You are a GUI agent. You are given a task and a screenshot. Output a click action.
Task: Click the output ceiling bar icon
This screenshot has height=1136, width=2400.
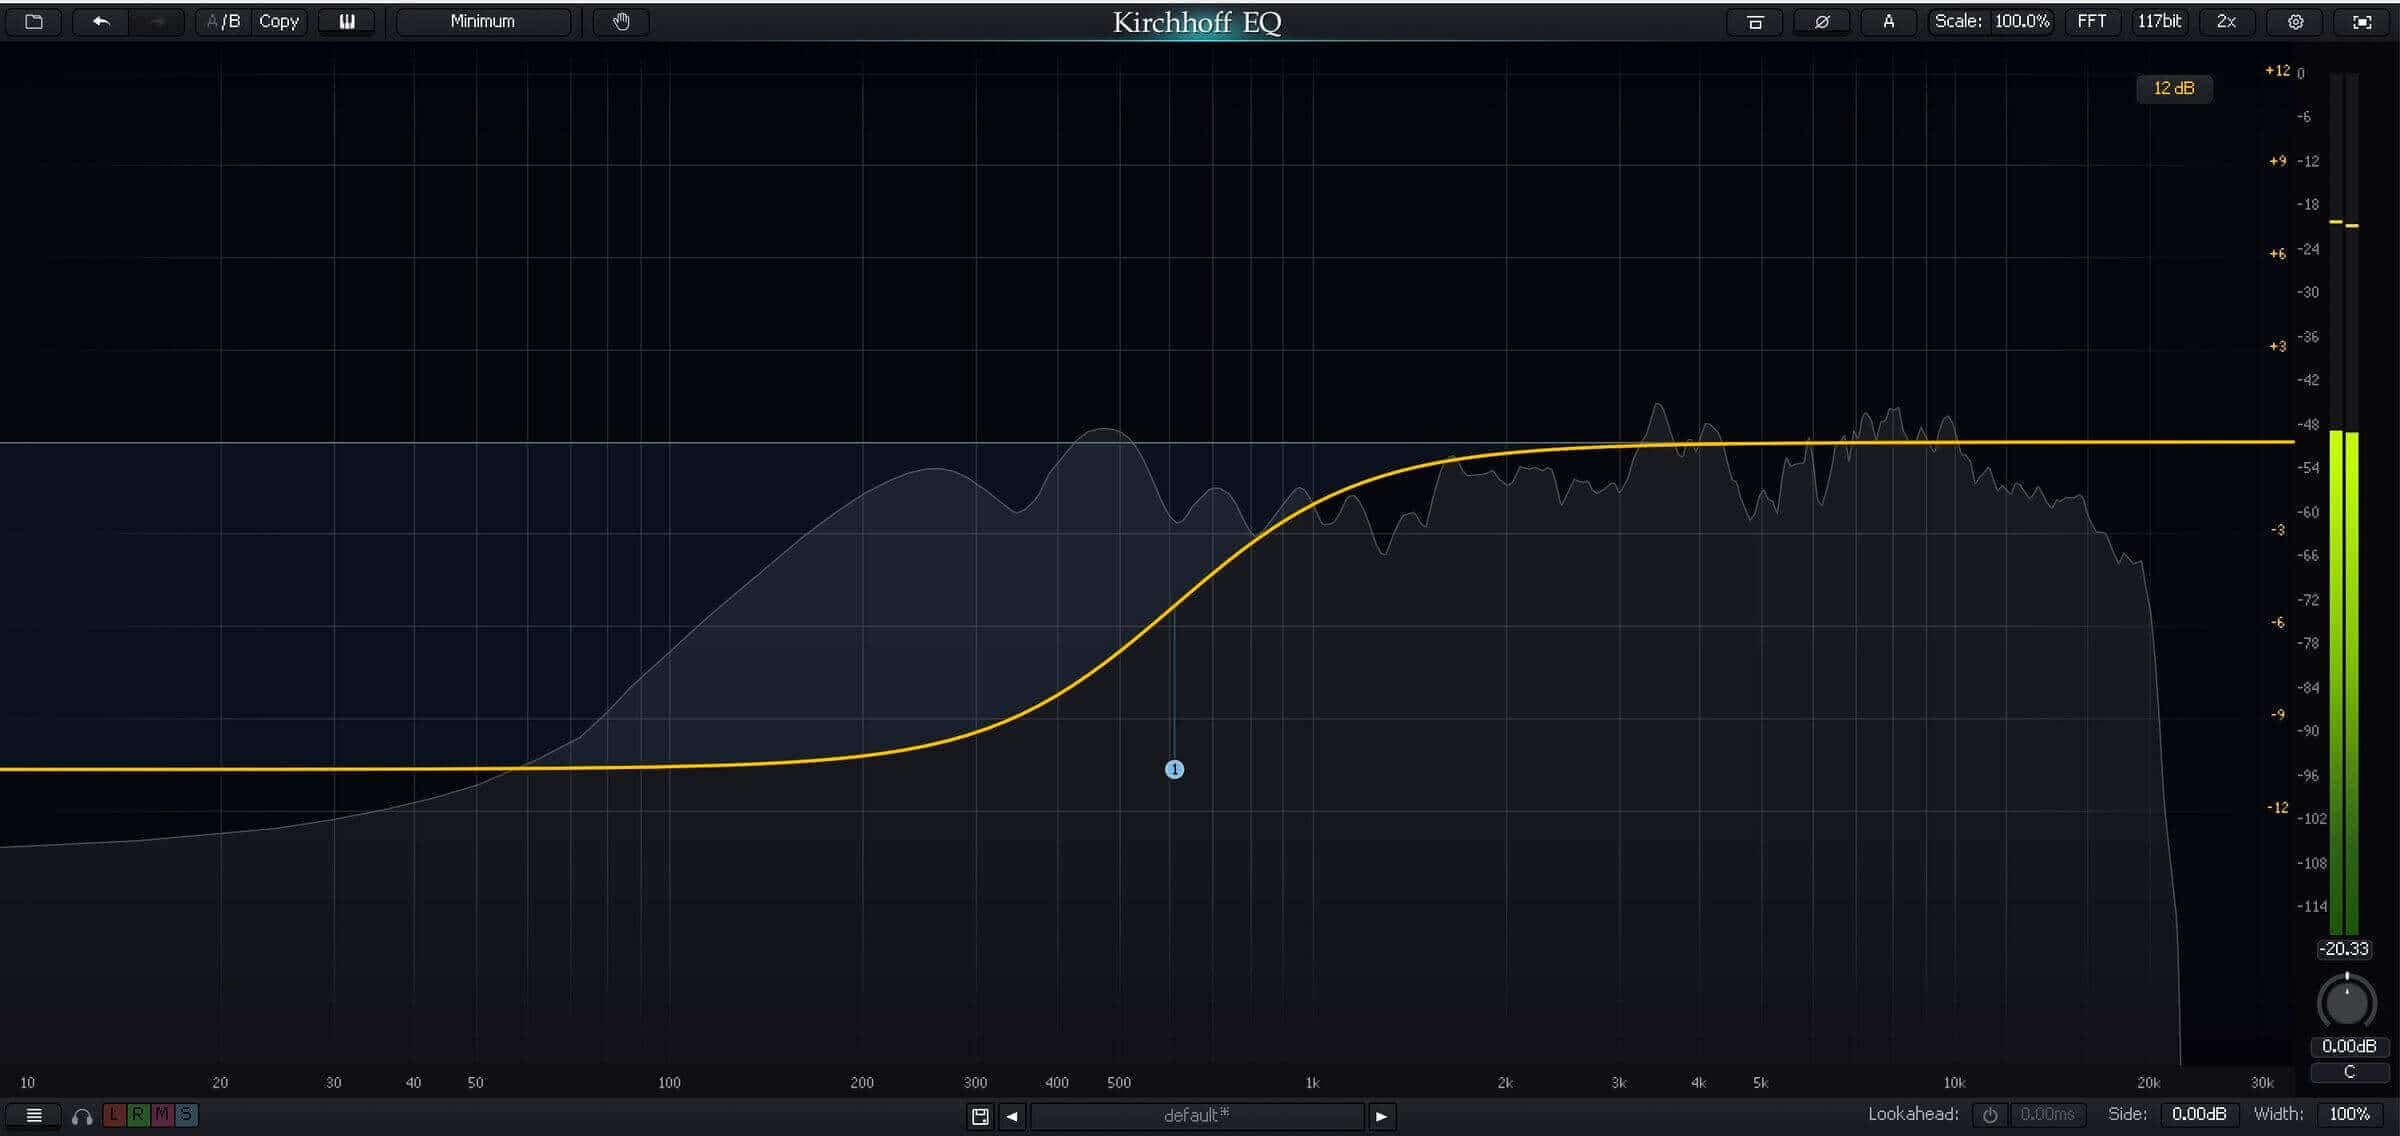tap(1755, 22)
